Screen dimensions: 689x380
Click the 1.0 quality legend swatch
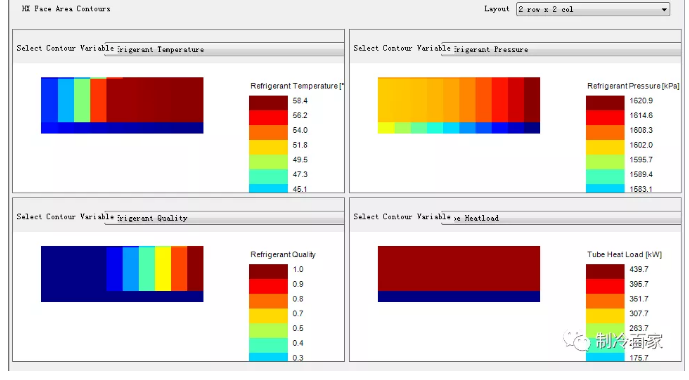(268, 271)
